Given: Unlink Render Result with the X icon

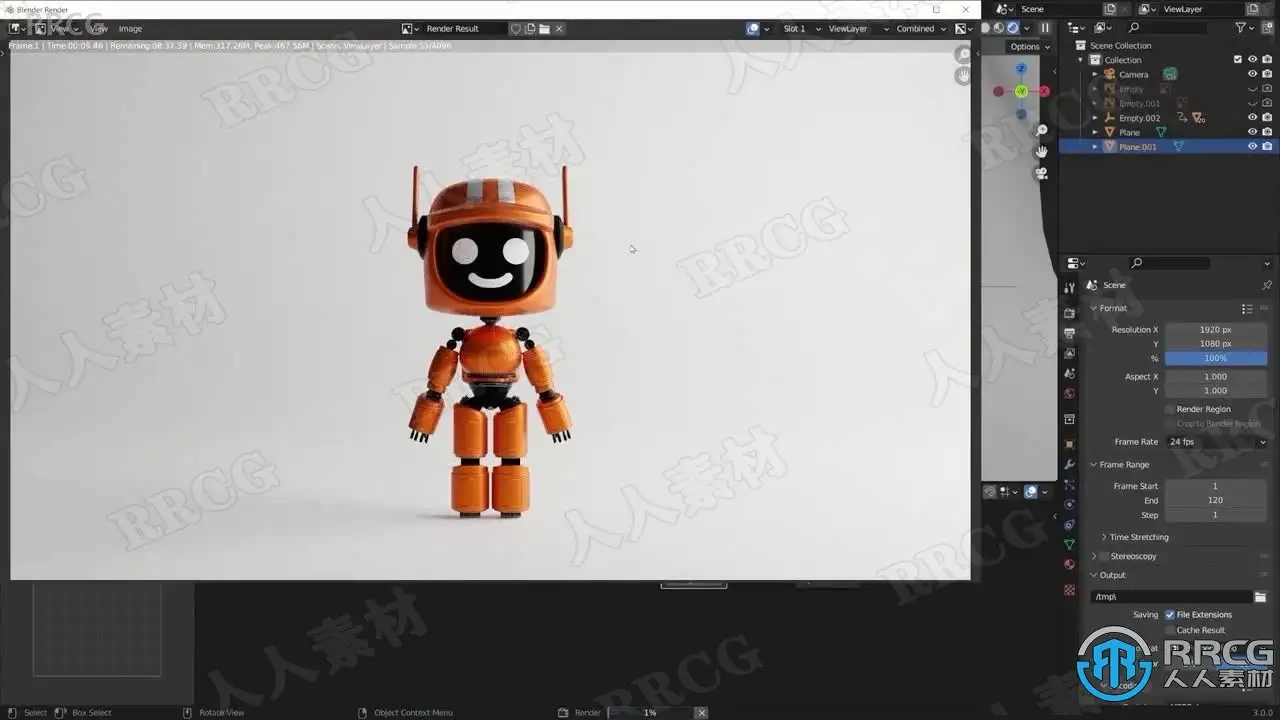Looking at the screenshot, I should (559, 29).
